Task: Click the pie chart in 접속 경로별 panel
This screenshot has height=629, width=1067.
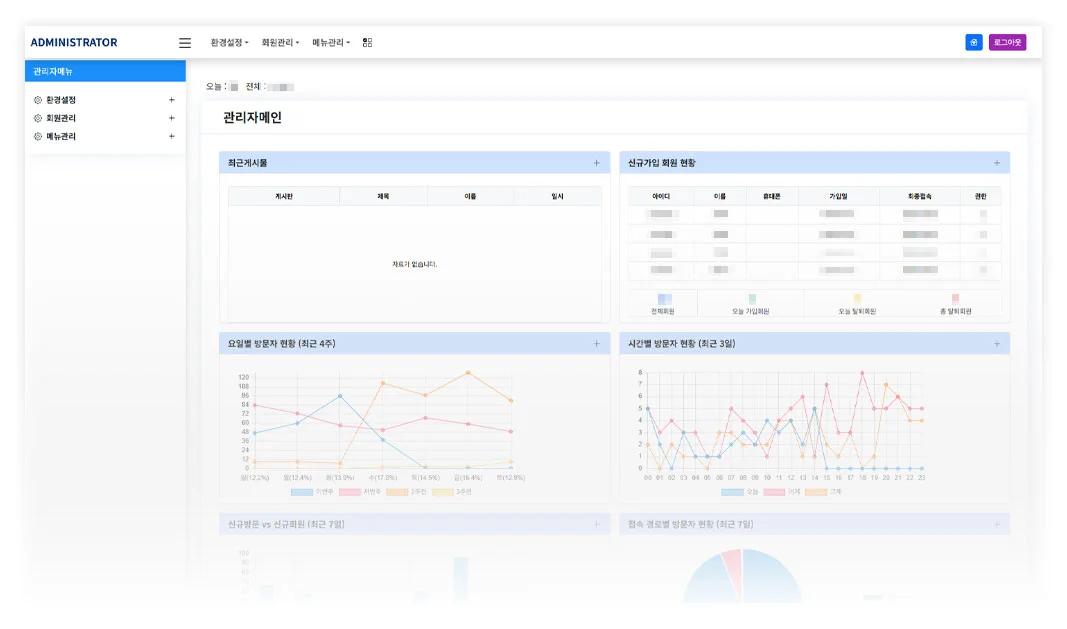Action: click(x=742, y=577)
